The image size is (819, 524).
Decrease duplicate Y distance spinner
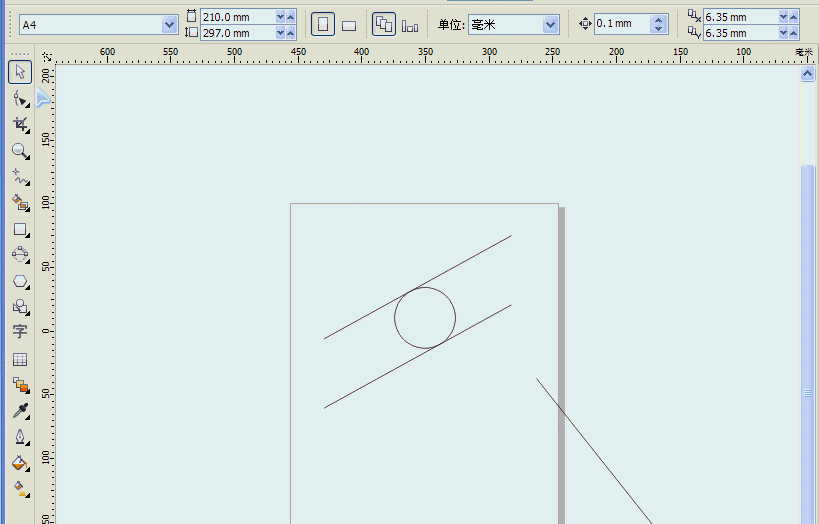pyautogui.click(x=783, y=33)
